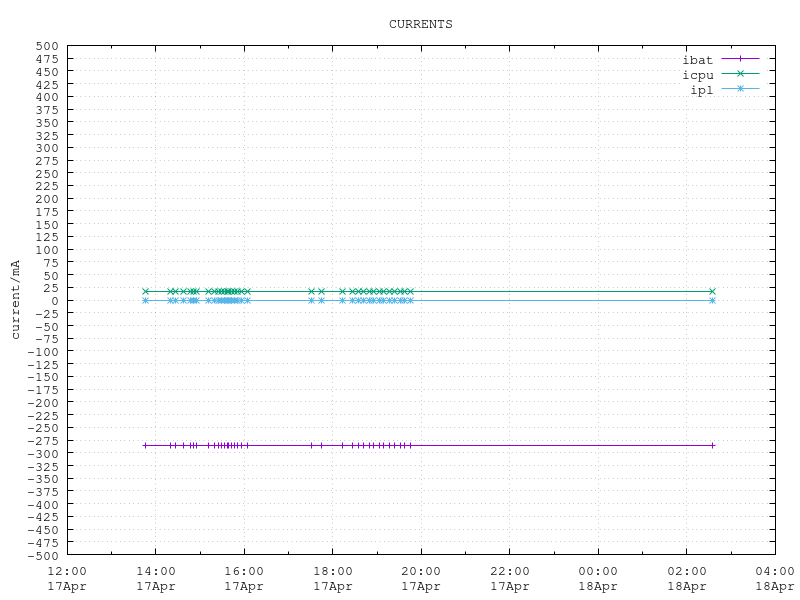This screenshot has width=800, height=600.
Task: Click the 22:00 17Apr x-axis label
Action: (x=510, y=579)
